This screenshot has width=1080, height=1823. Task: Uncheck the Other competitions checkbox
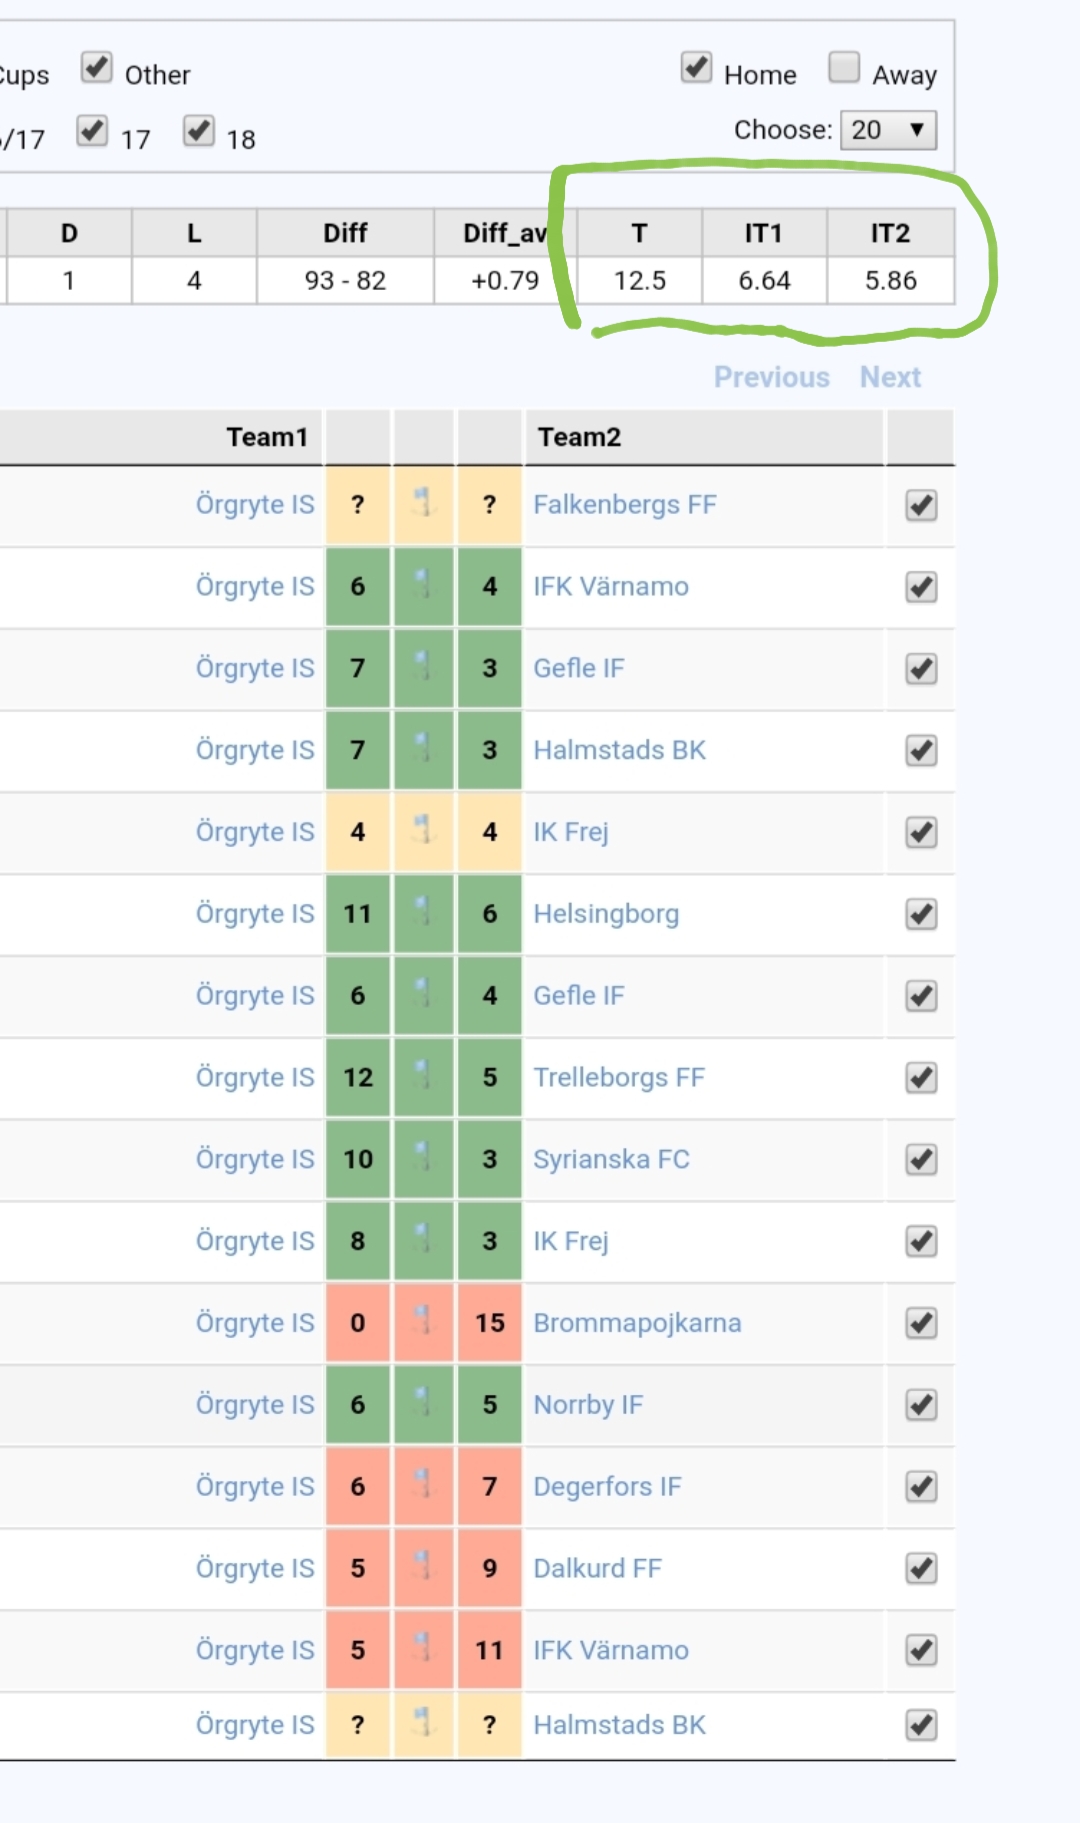click(97, 68)
